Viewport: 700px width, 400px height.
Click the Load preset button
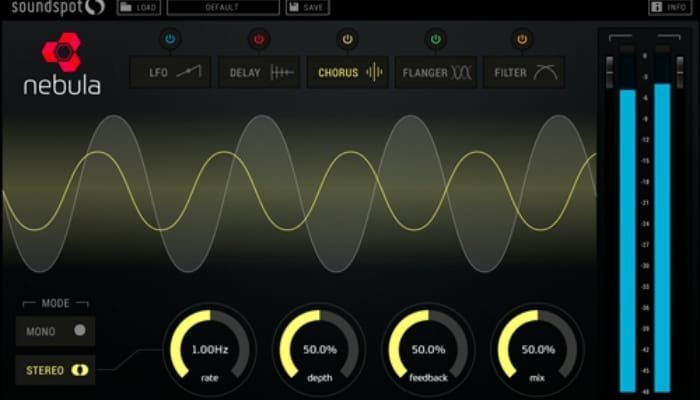139,7
